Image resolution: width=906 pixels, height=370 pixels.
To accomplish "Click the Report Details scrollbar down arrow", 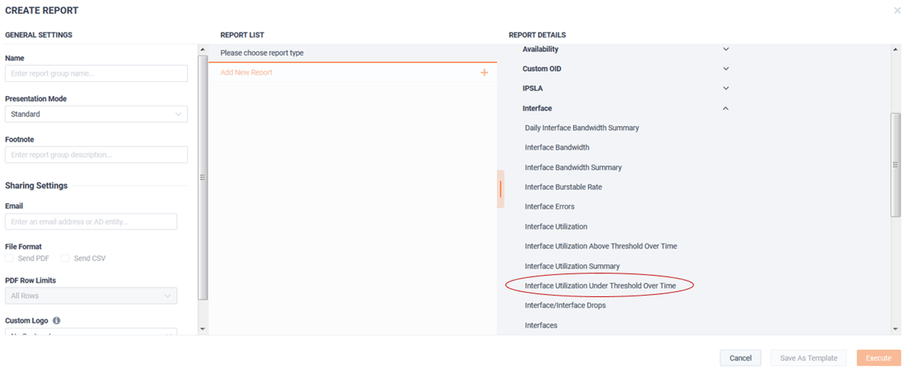I will (x=895, y=329).
